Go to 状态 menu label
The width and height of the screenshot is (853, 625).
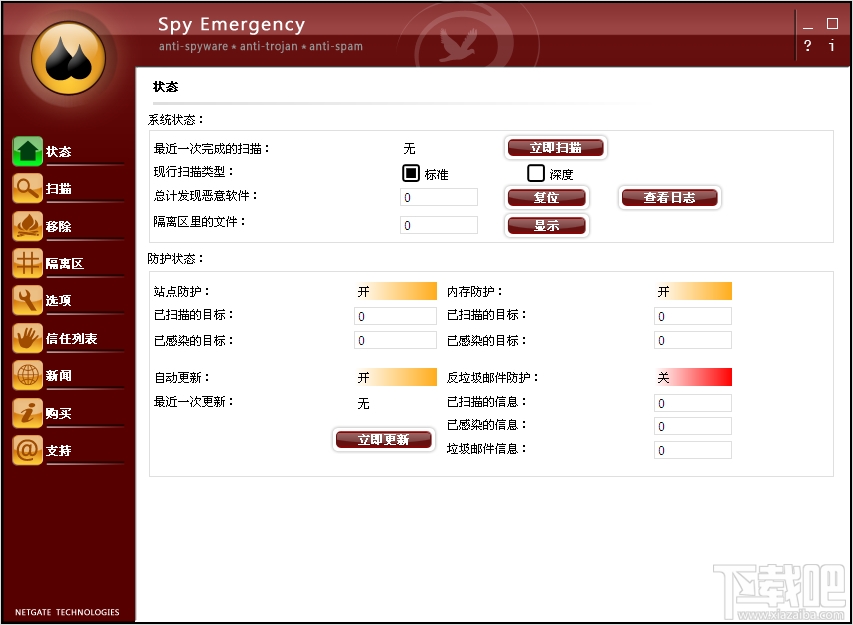click(59, 152)
